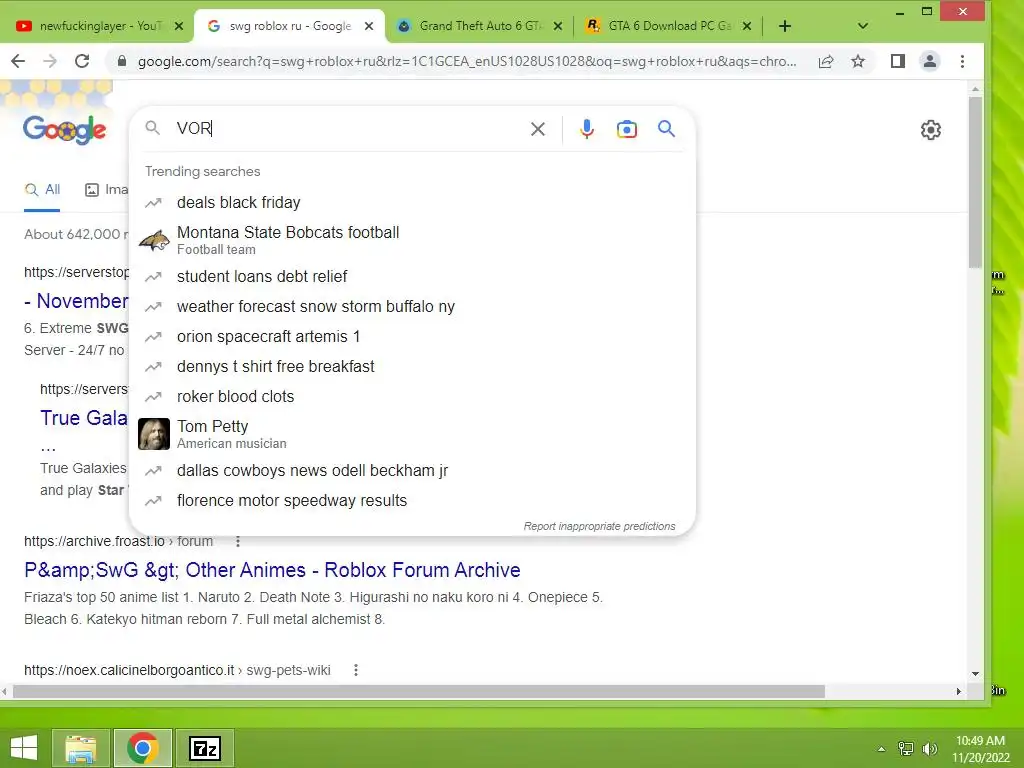
Task: Choose suggestion orion spacecraft artemis 1
Action: click(412, 336)
